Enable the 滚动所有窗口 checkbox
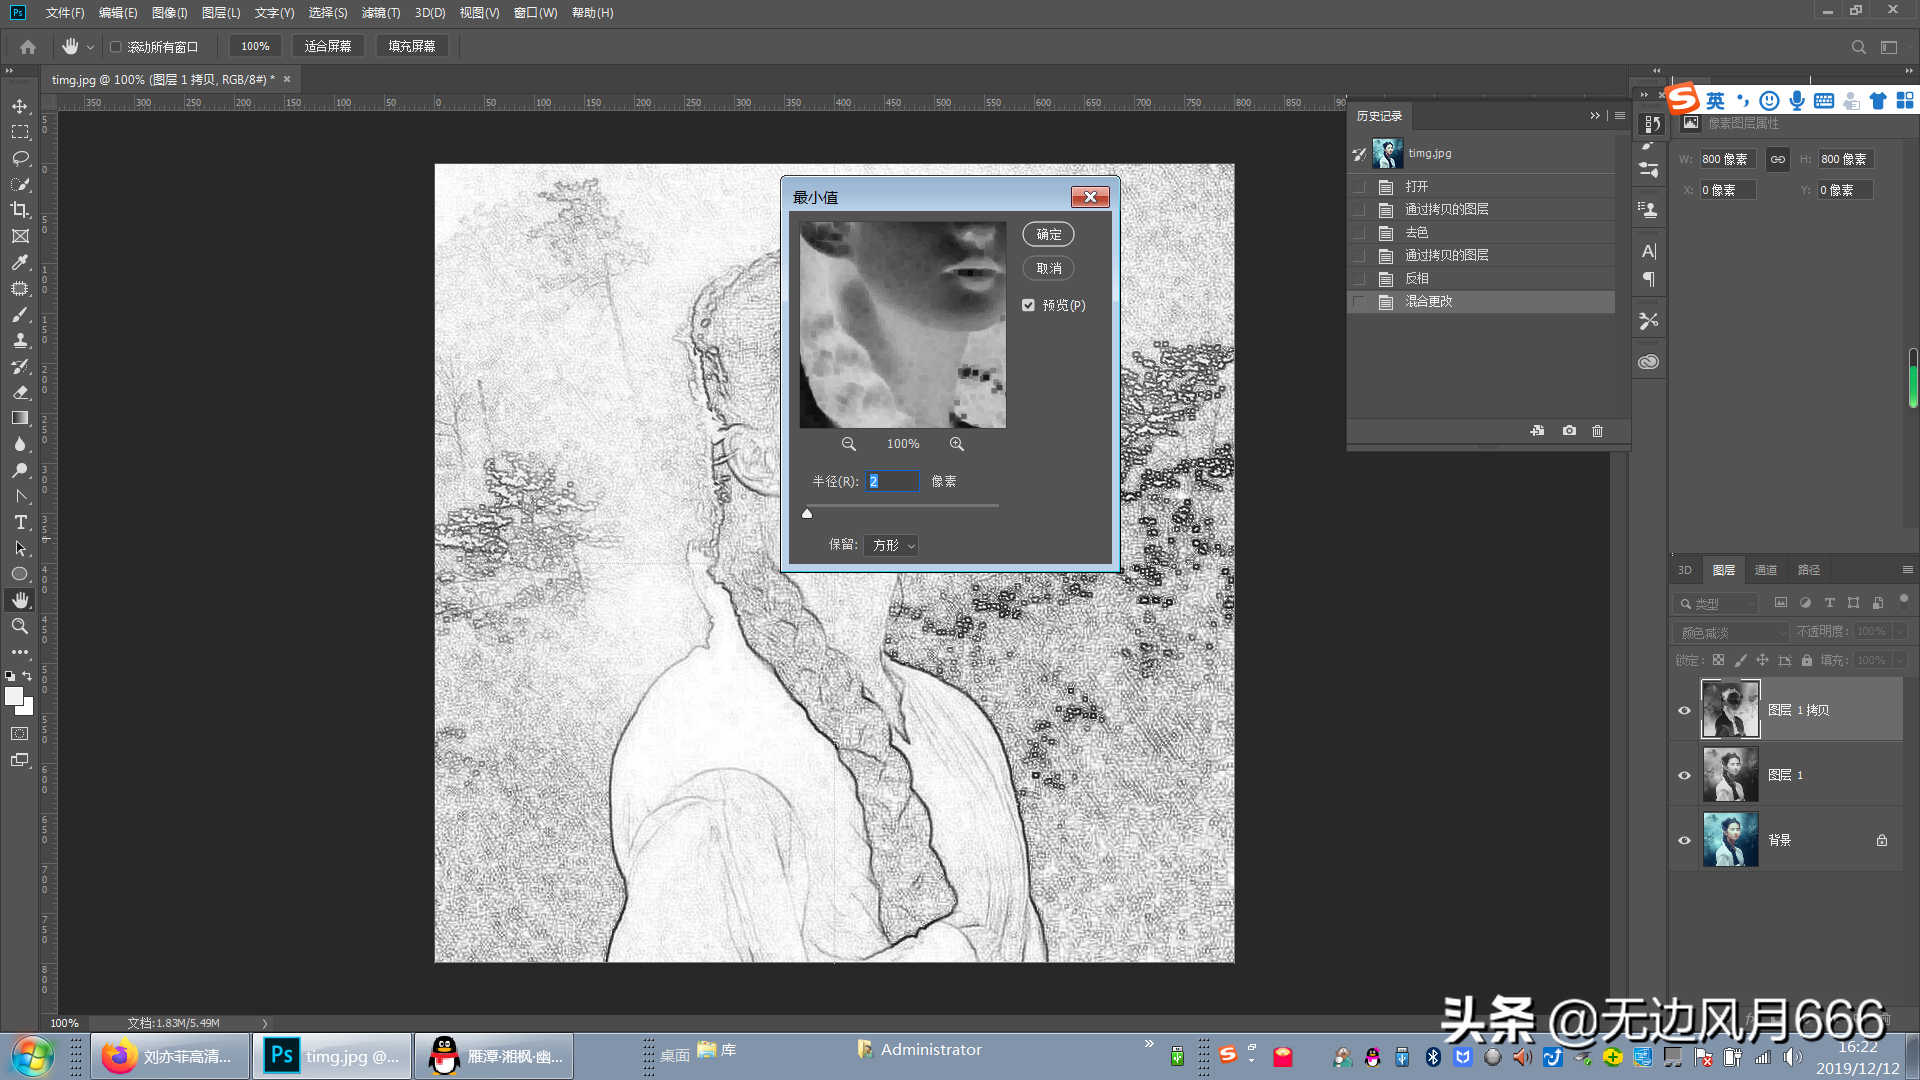 tap(116, 47)
